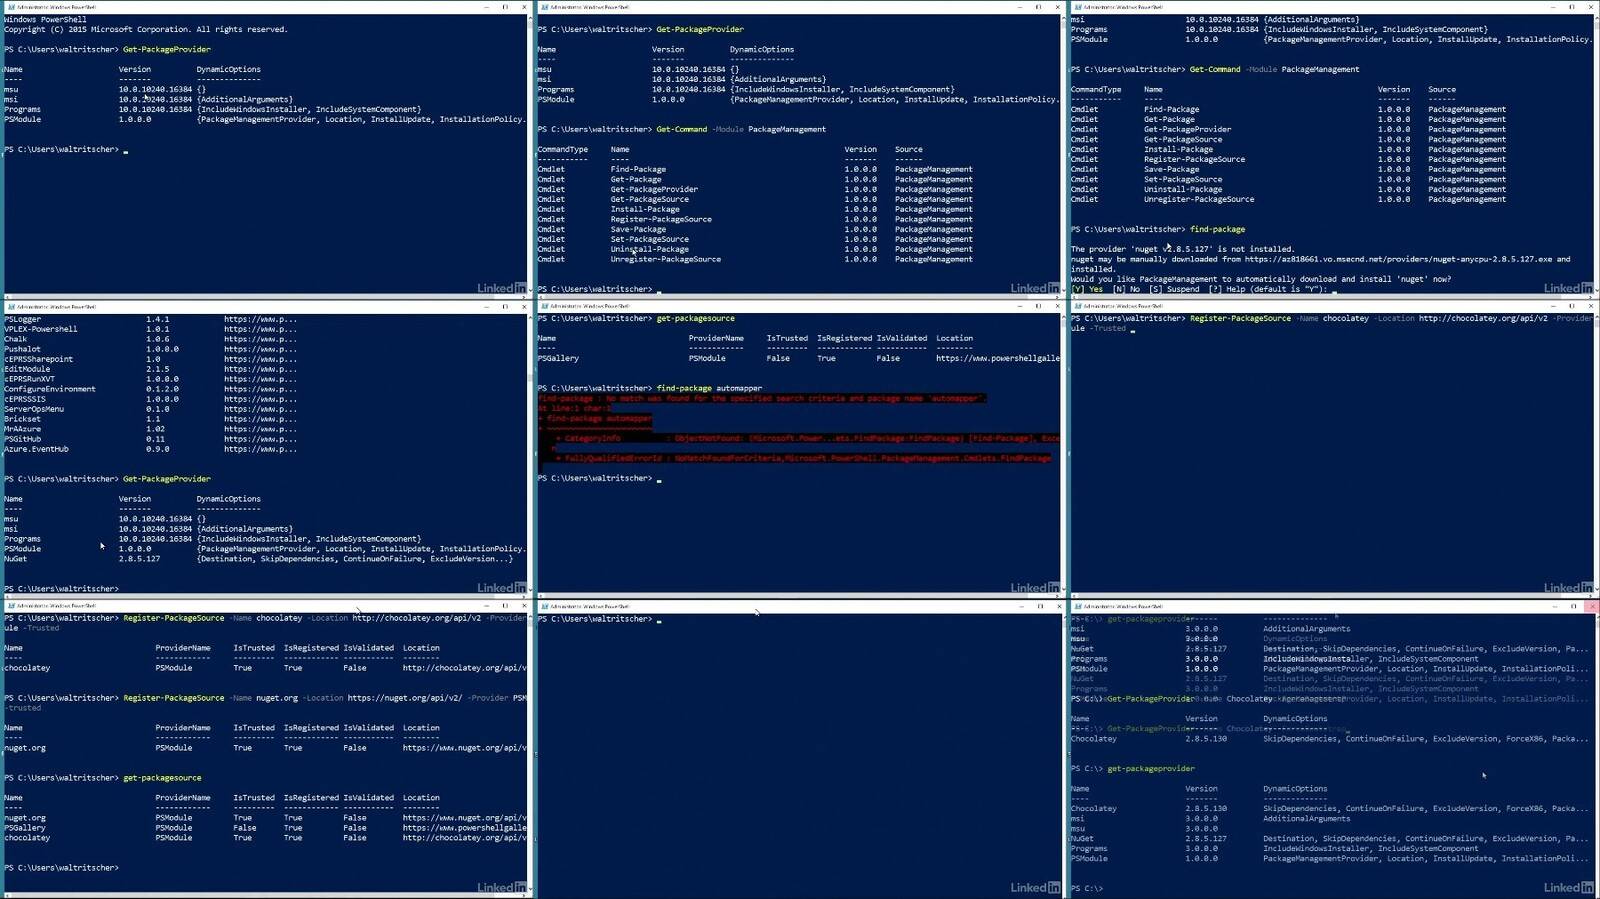Screen dimensions: 1600x899
Task: Click PowerShell title icon in window listing PSLogger
Action: [x=11, y=307]
